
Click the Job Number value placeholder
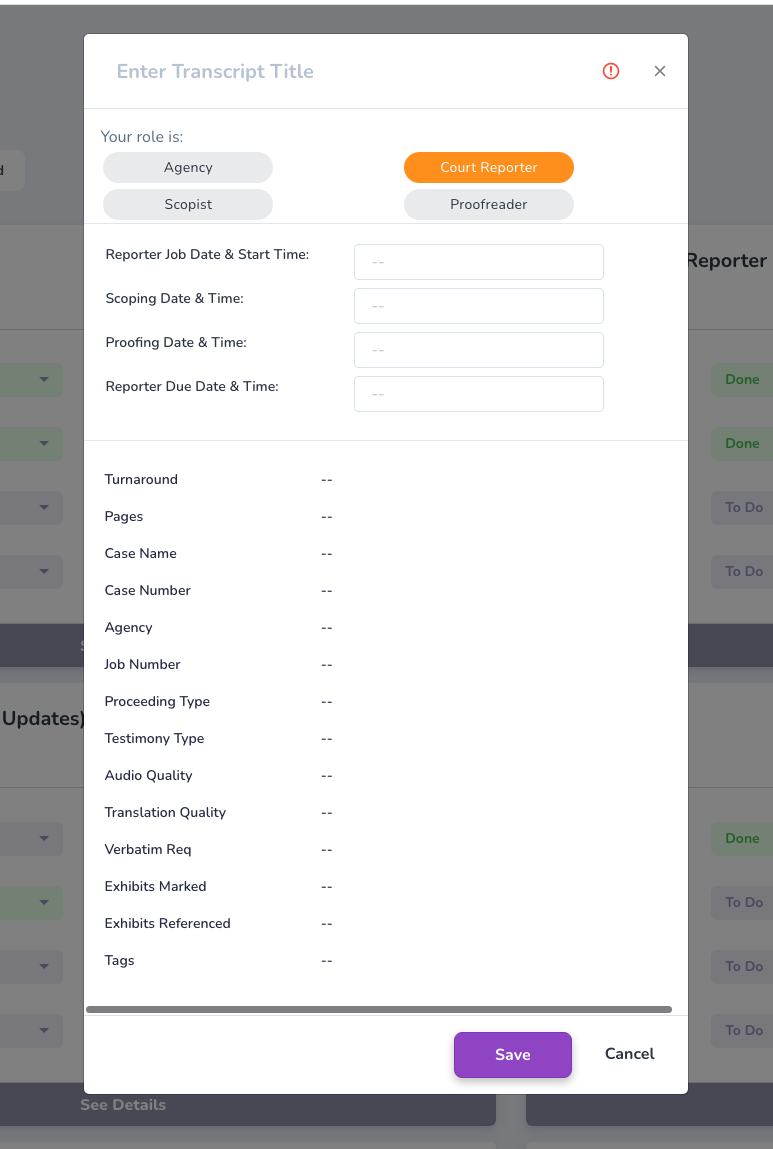pos(327,665)
